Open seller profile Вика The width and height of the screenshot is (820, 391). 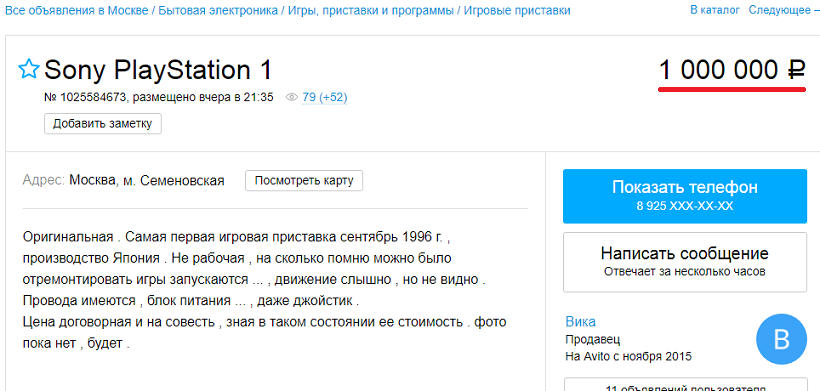click(580, 321)
